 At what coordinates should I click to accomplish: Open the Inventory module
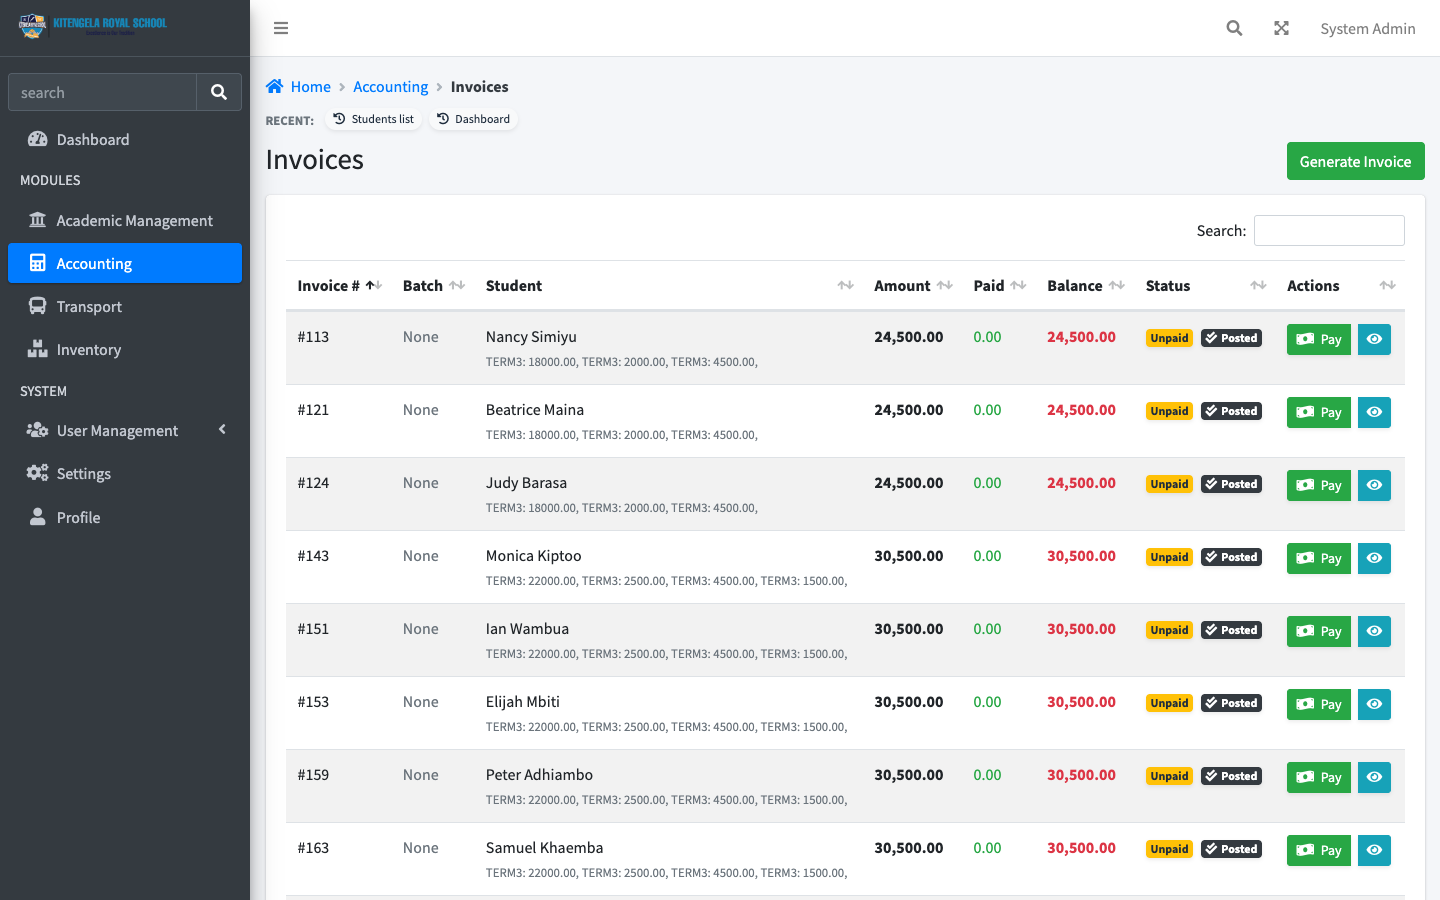(x=125, y=350)
